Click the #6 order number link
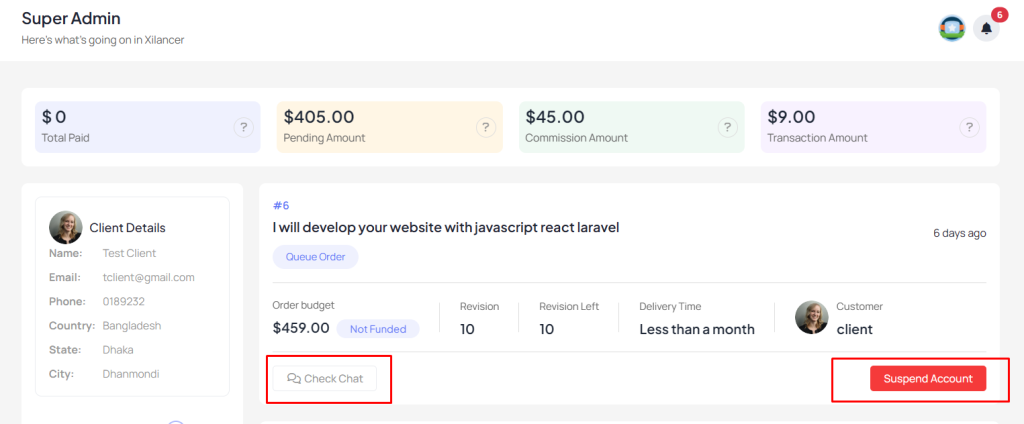 281,206
